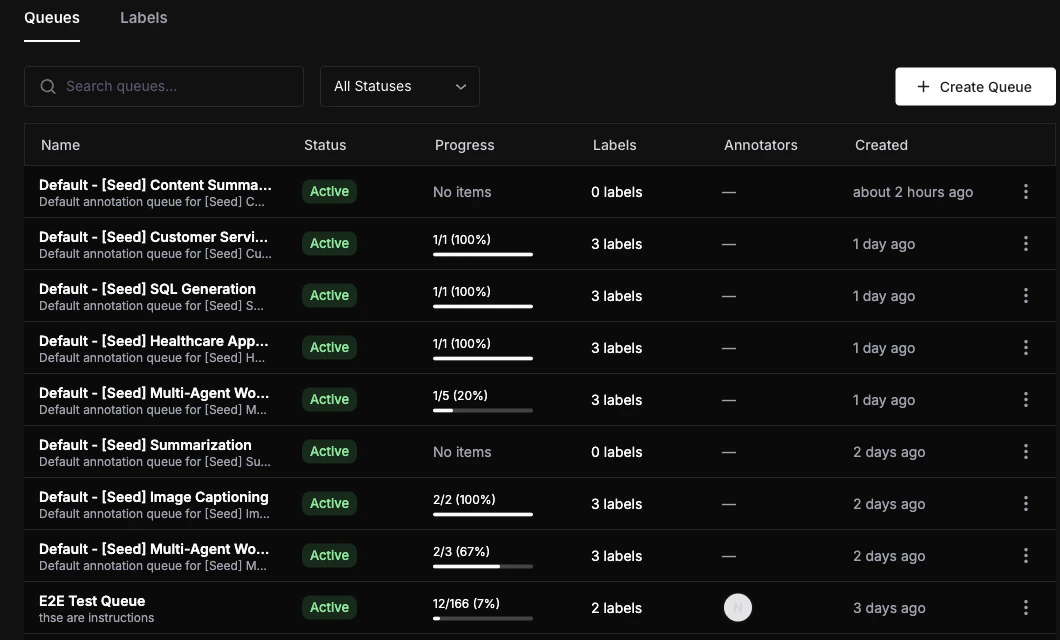
Task: Select the Queues tab
Action: [x=51, y=18]
